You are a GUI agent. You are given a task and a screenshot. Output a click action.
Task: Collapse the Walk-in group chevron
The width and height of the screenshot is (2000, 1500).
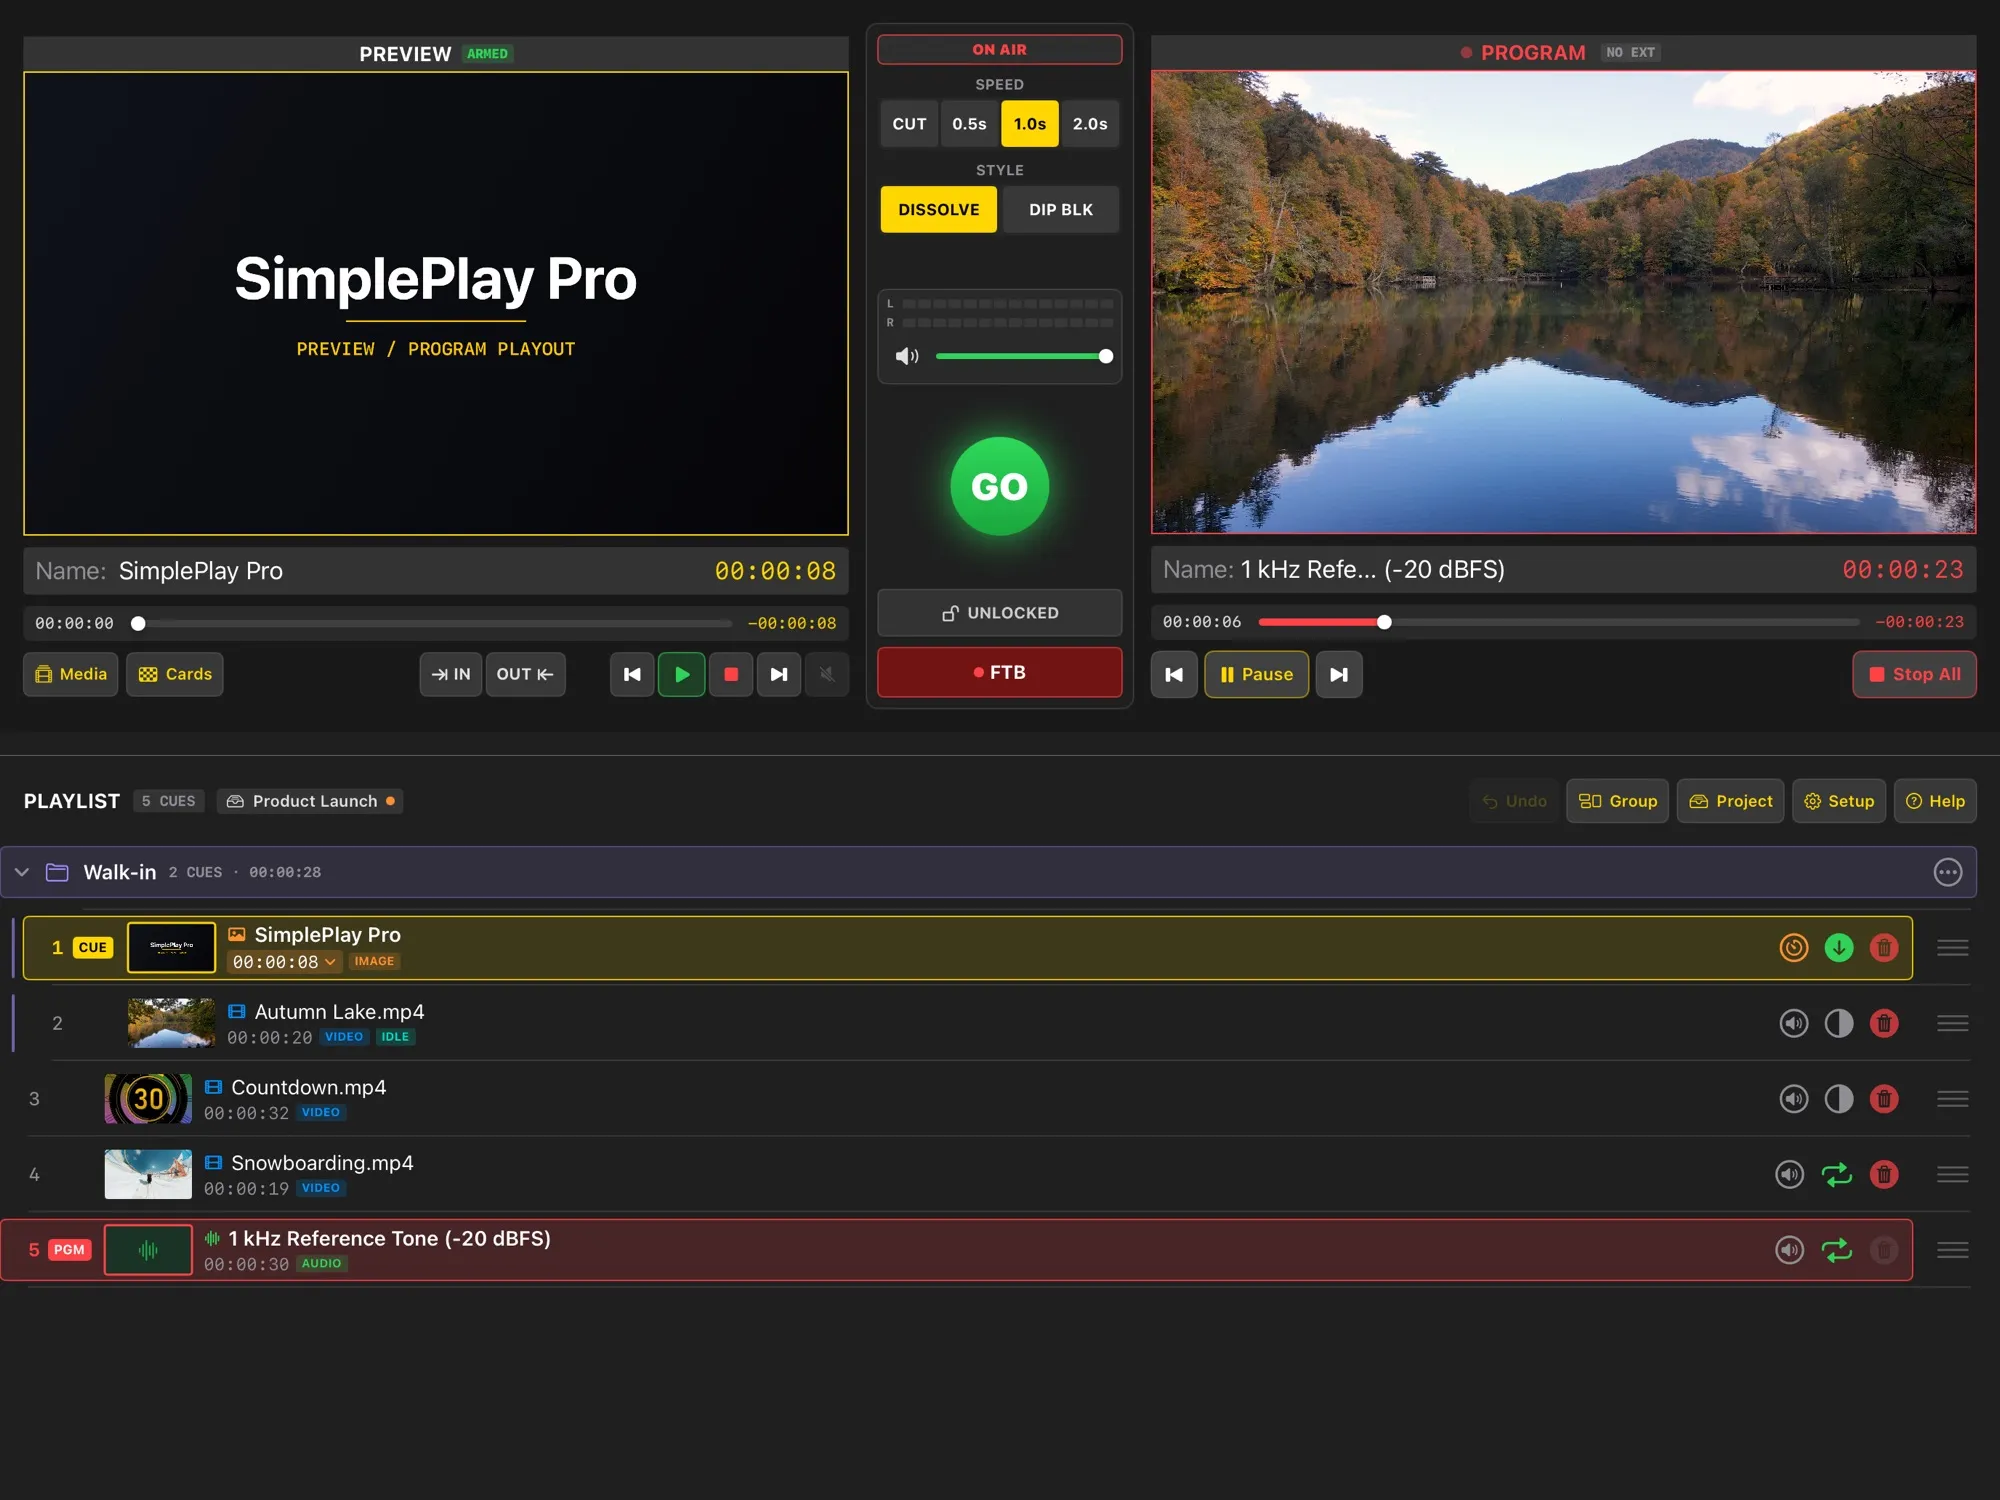[x=22, y=872]
